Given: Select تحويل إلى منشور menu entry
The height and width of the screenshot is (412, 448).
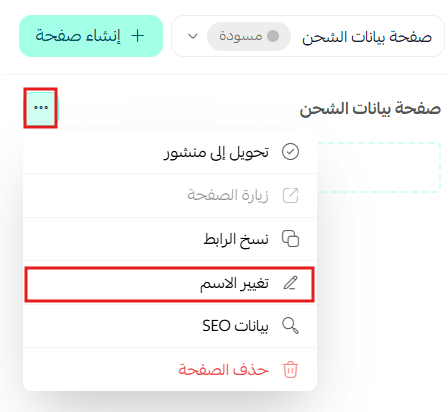Looking at the screenshot, I should (170, 152).
